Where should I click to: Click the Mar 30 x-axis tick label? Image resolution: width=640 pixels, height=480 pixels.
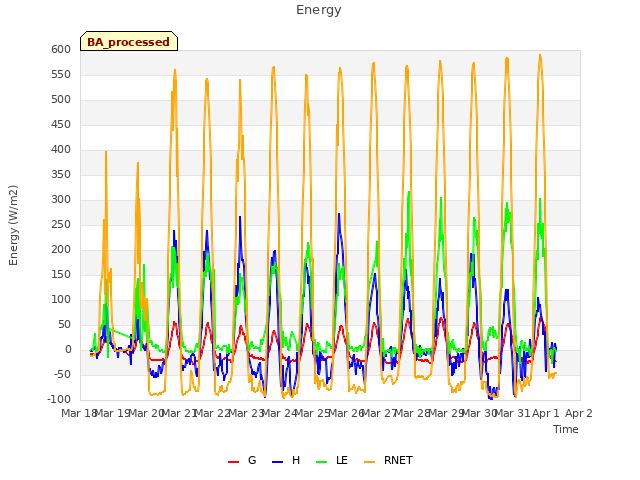point(479,413)
